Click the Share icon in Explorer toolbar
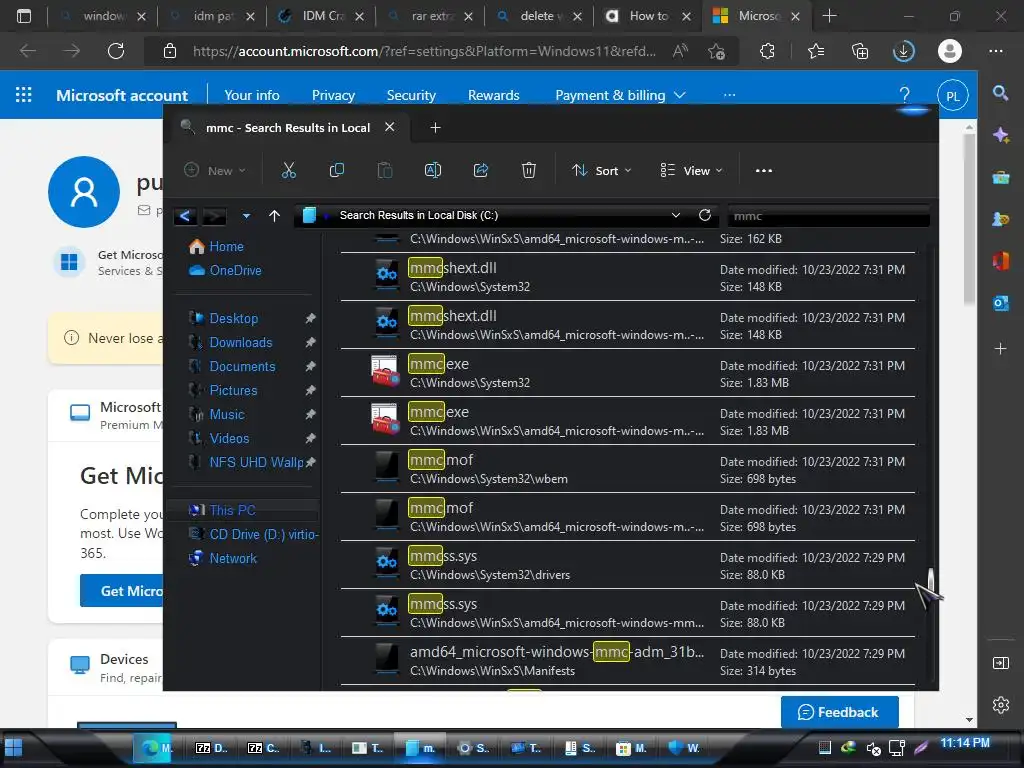Screen dimensions: 1024x768 [x=481, y=170]
